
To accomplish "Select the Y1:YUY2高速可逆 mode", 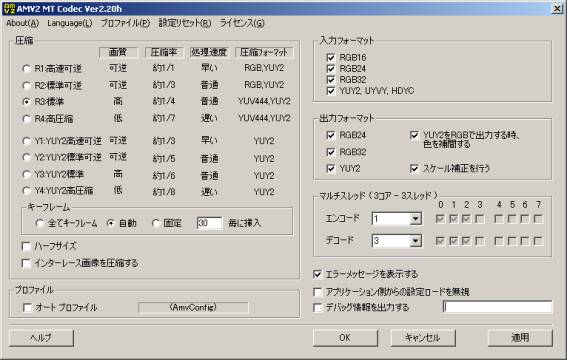I will [x=26, y=141].
